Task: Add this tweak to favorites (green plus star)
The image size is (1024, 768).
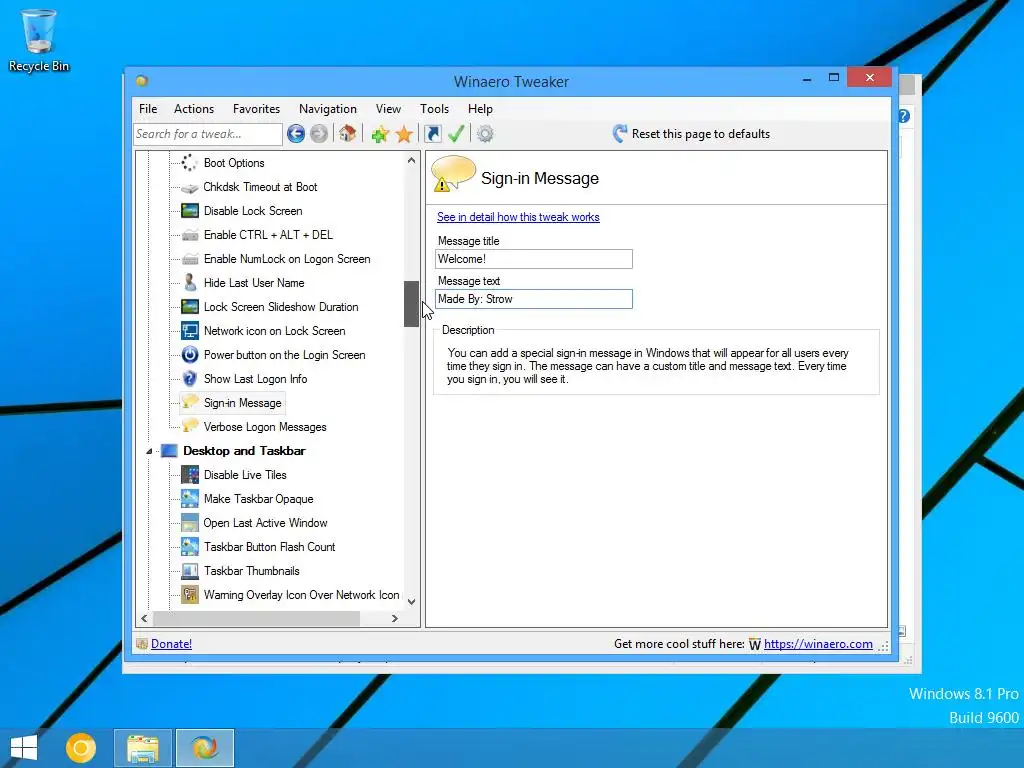Action: [380, 135]
